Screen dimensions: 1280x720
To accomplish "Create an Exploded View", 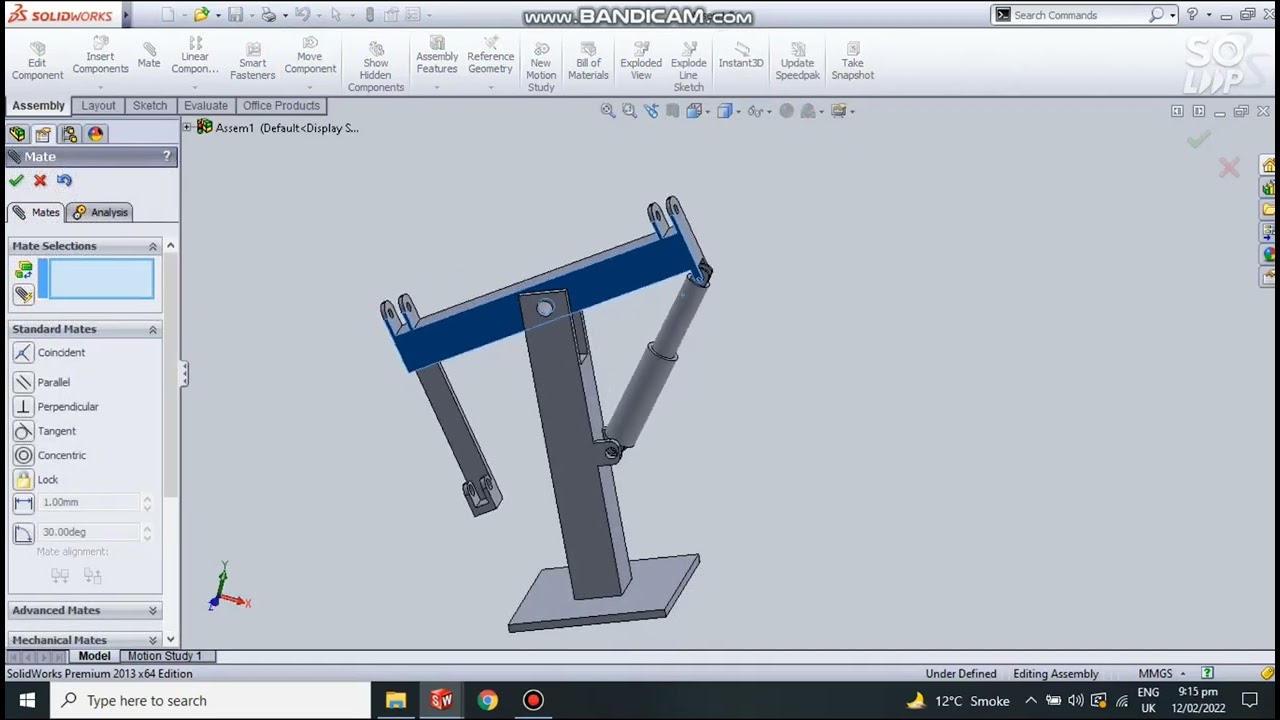I will (x=641, y=61).
